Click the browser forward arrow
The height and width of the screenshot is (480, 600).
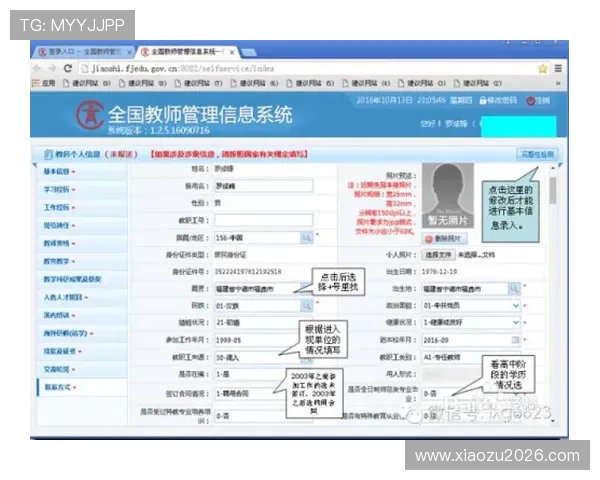pos(52,68)
